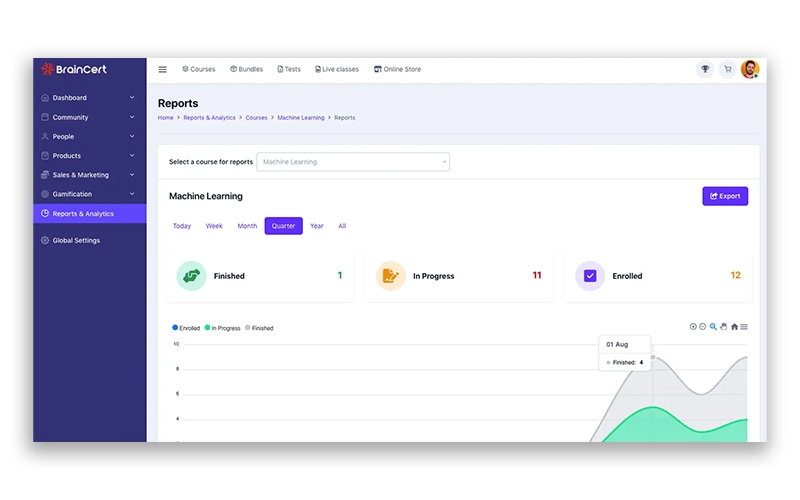
Task: Select the All time filter
Action: tap(342, 226)
